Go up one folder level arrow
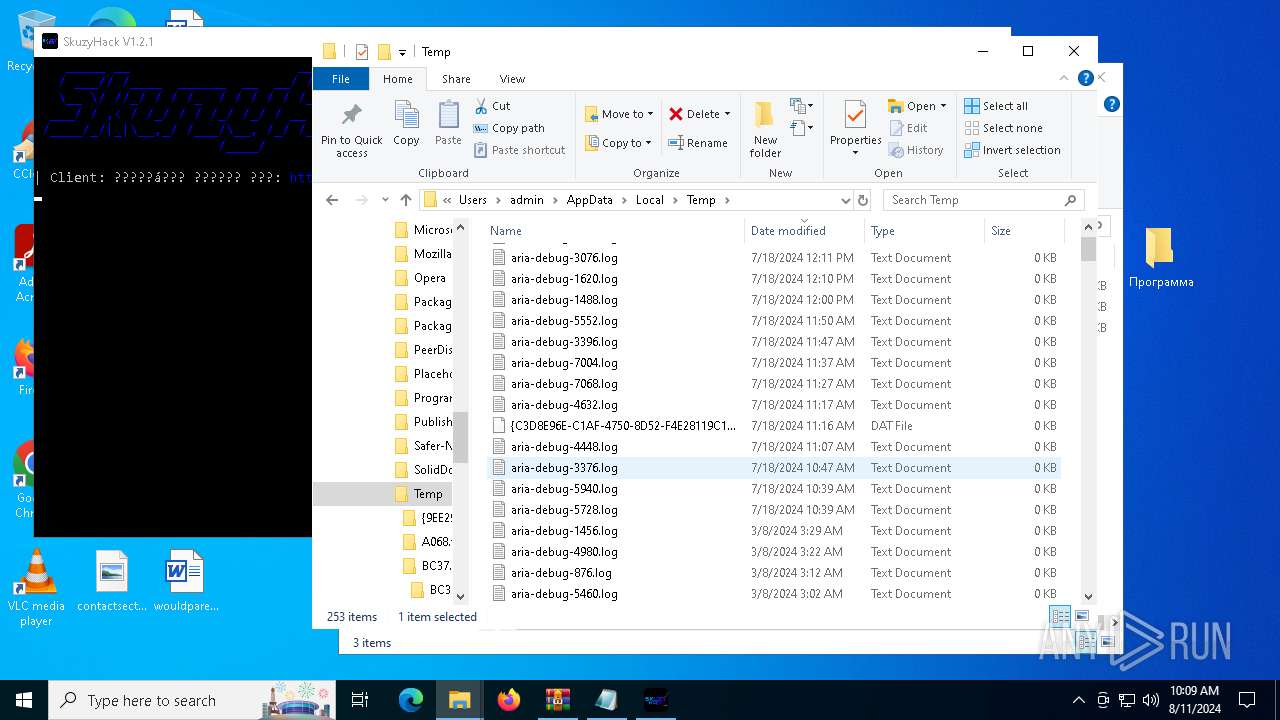The height and width of the screenshot is (720, 1280). pyautogui.click(x=406, y=200)
